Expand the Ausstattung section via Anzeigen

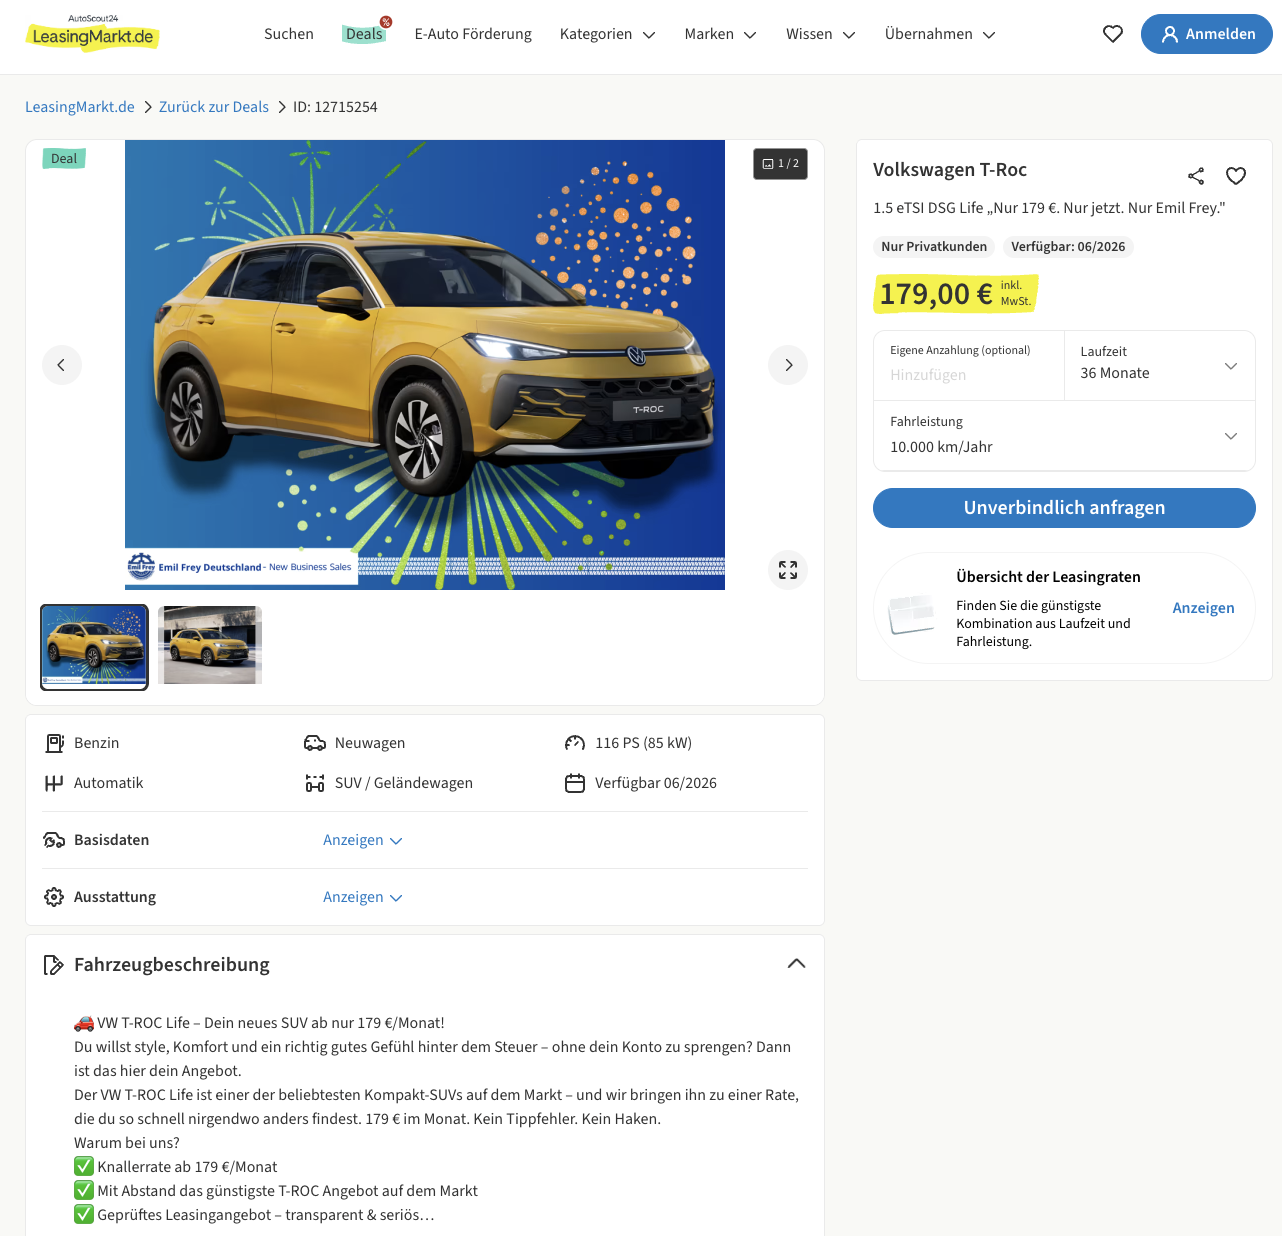(362, 897)
